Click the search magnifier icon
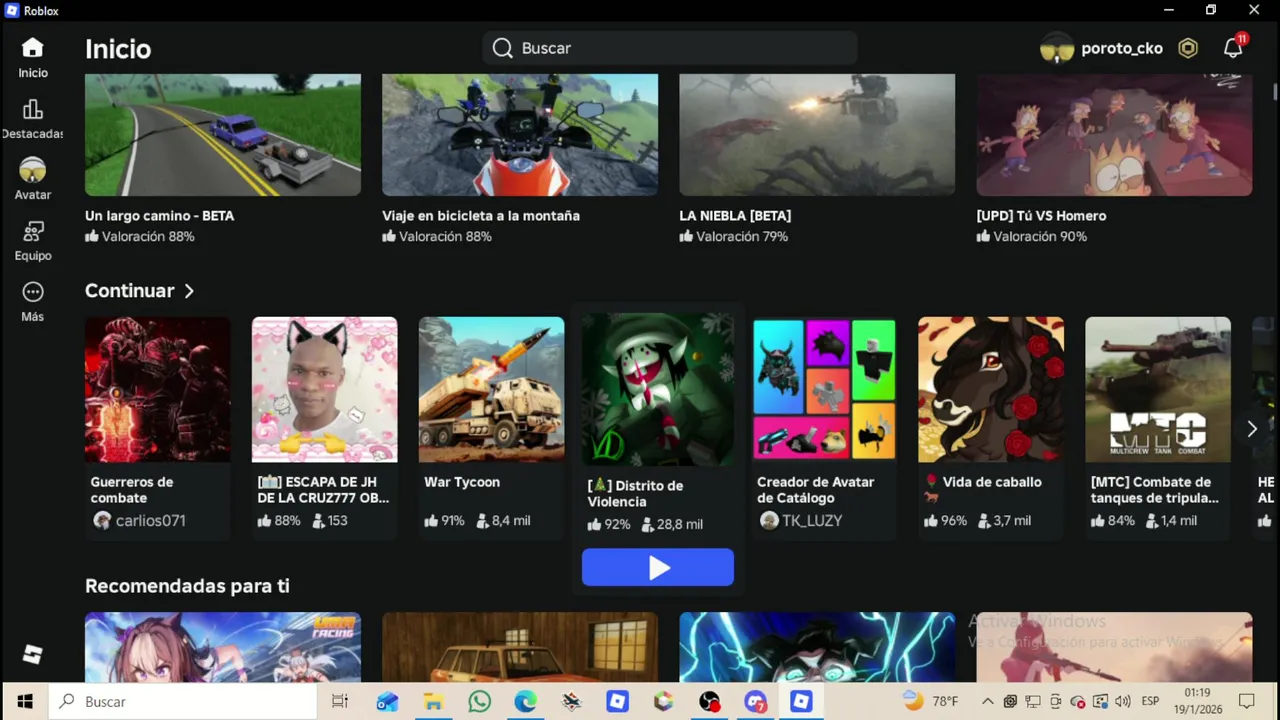 coord(502,48)
